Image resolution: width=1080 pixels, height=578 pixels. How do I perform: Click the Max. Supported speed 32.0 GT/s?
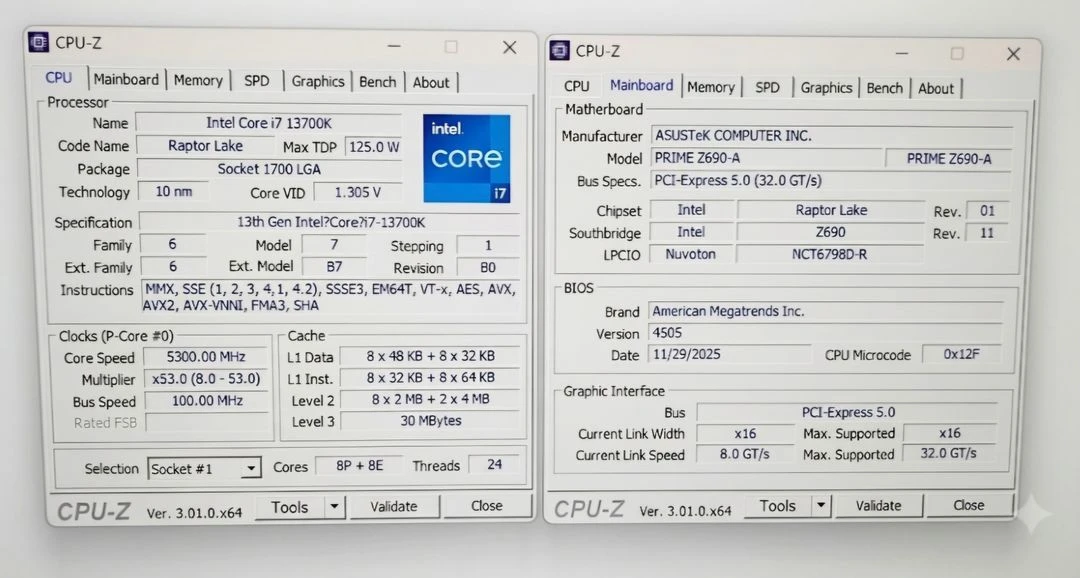pyautogui.click(x=948, y=453)
